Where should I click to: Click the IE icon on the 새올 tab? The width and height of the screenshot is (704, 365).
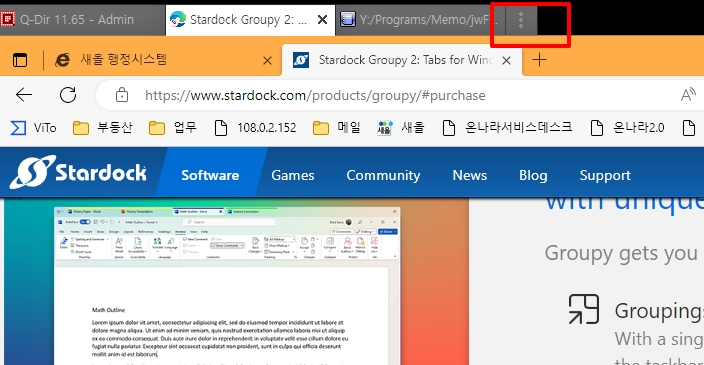coord(62,60)
